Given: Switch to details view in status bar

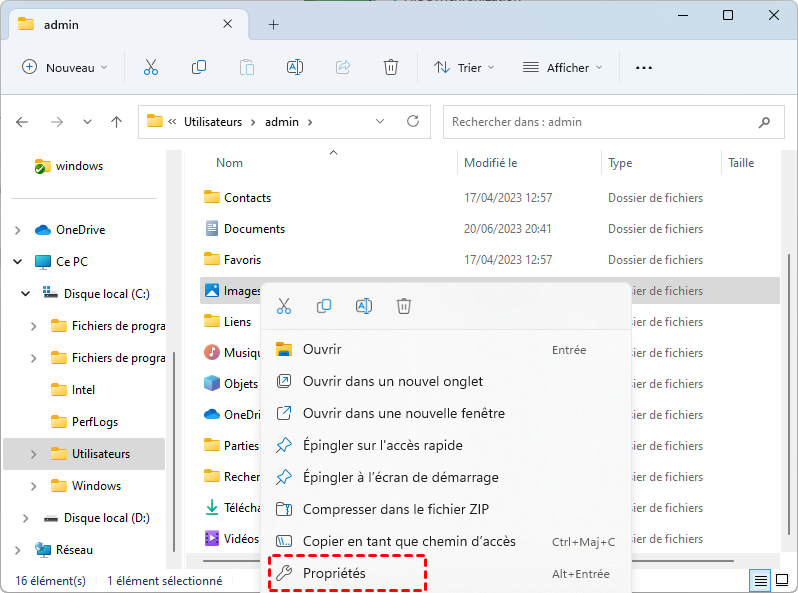Looking at the screenshot, I should click(761, 580).
